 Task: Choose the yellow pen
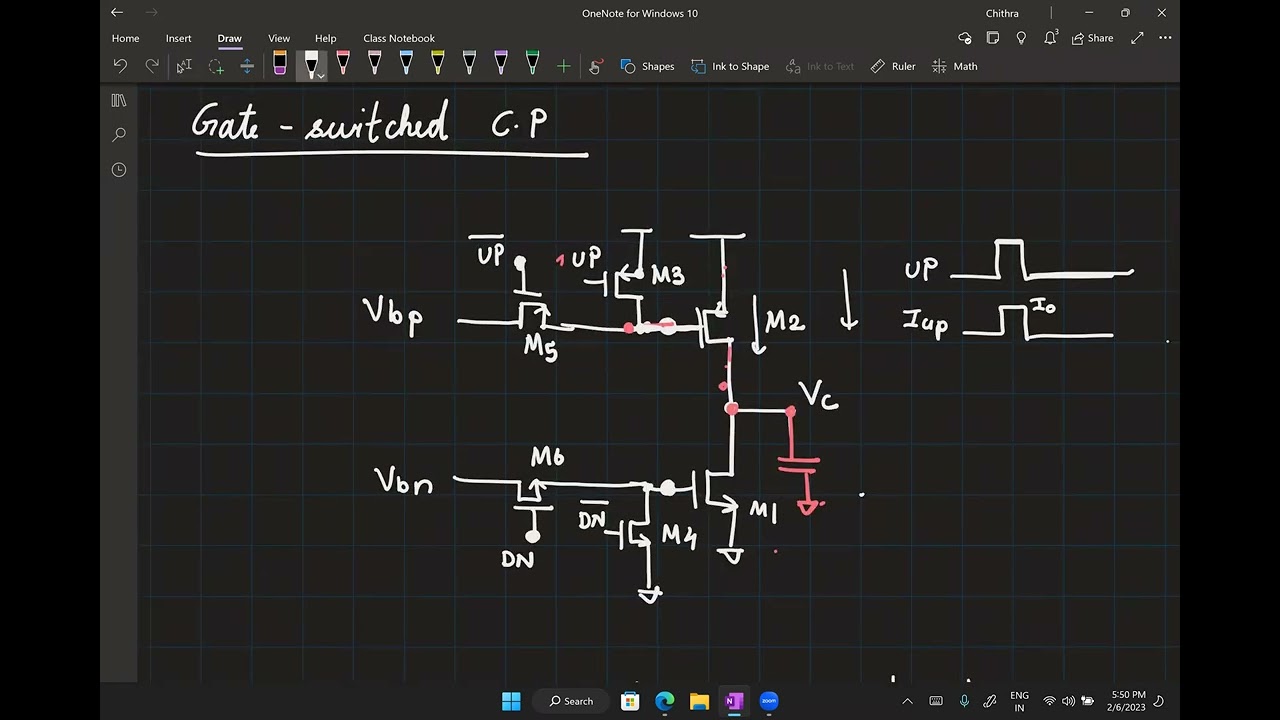[x=438, y=64]
